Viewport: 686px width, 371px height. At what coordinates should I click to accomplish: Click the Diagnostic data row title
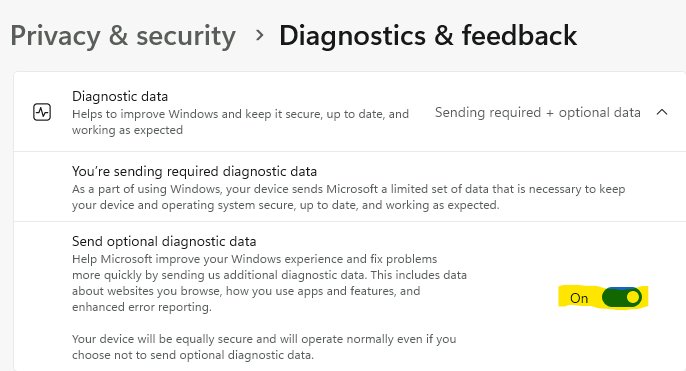pyautogui.click(x=120, y=96)
